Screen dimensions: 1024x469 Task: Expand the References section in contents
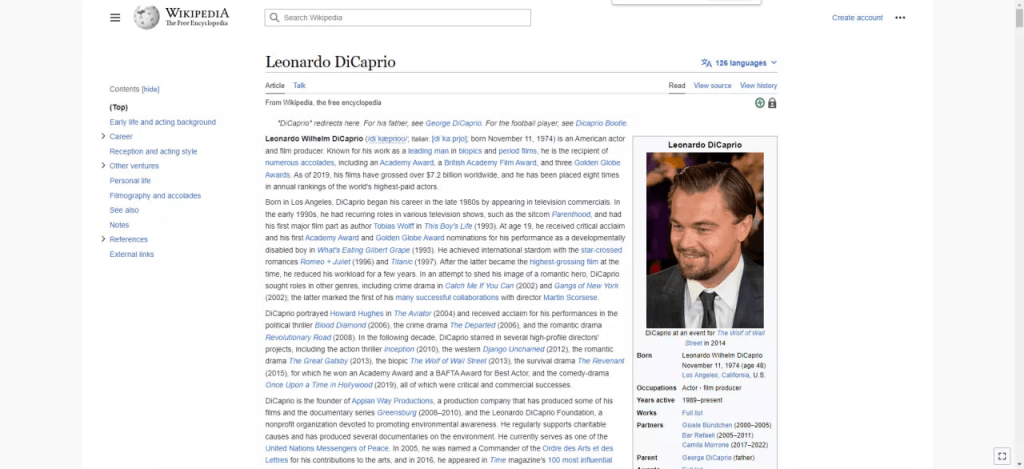(x=103, y=239)
